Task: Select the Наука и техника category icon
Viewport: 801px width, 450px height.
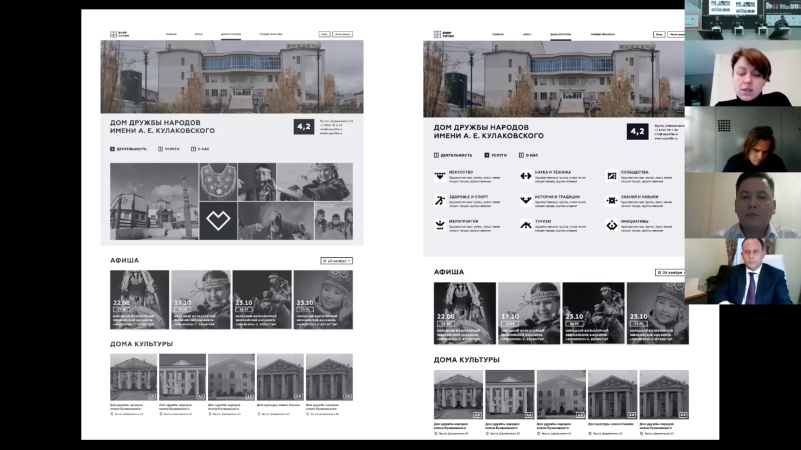Action: click(525, 175)
